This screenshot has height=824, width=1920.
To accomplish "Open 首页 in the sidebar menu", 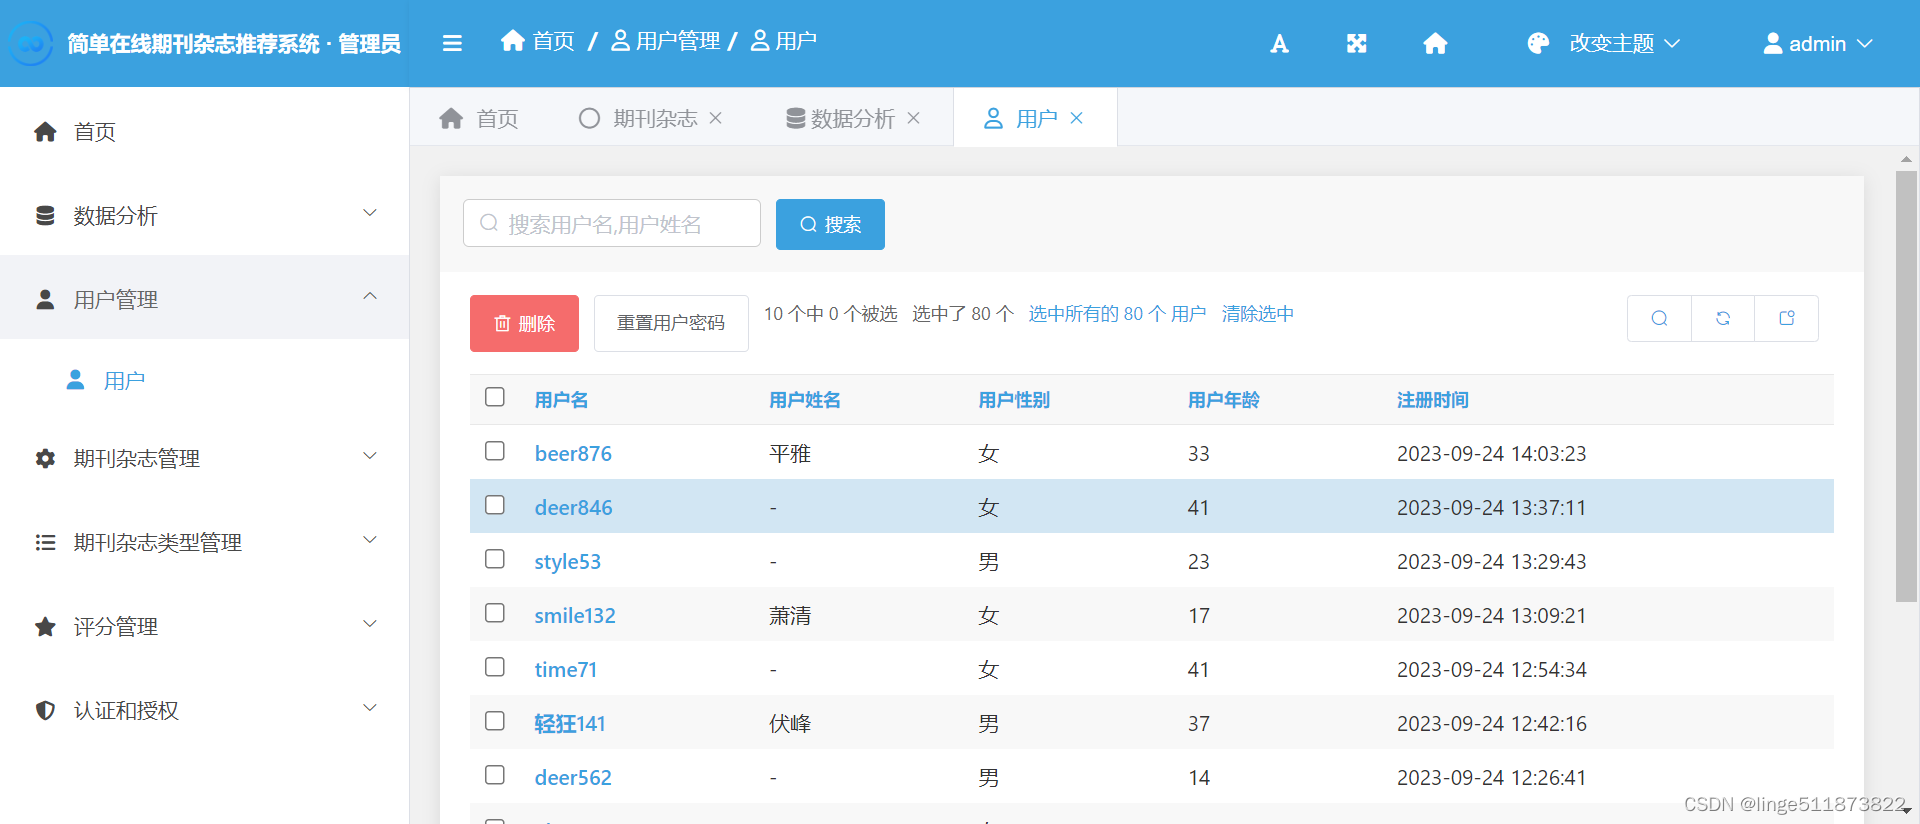I will 204,131.
